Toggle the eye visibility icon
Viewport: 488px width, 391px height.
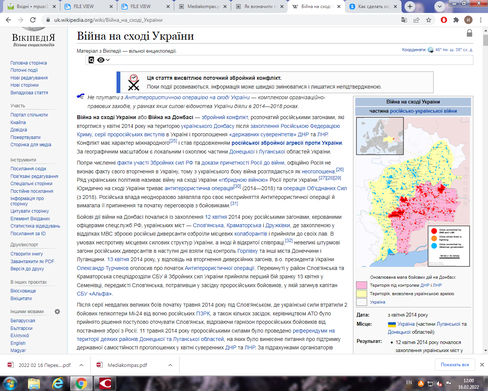point(101,60)
